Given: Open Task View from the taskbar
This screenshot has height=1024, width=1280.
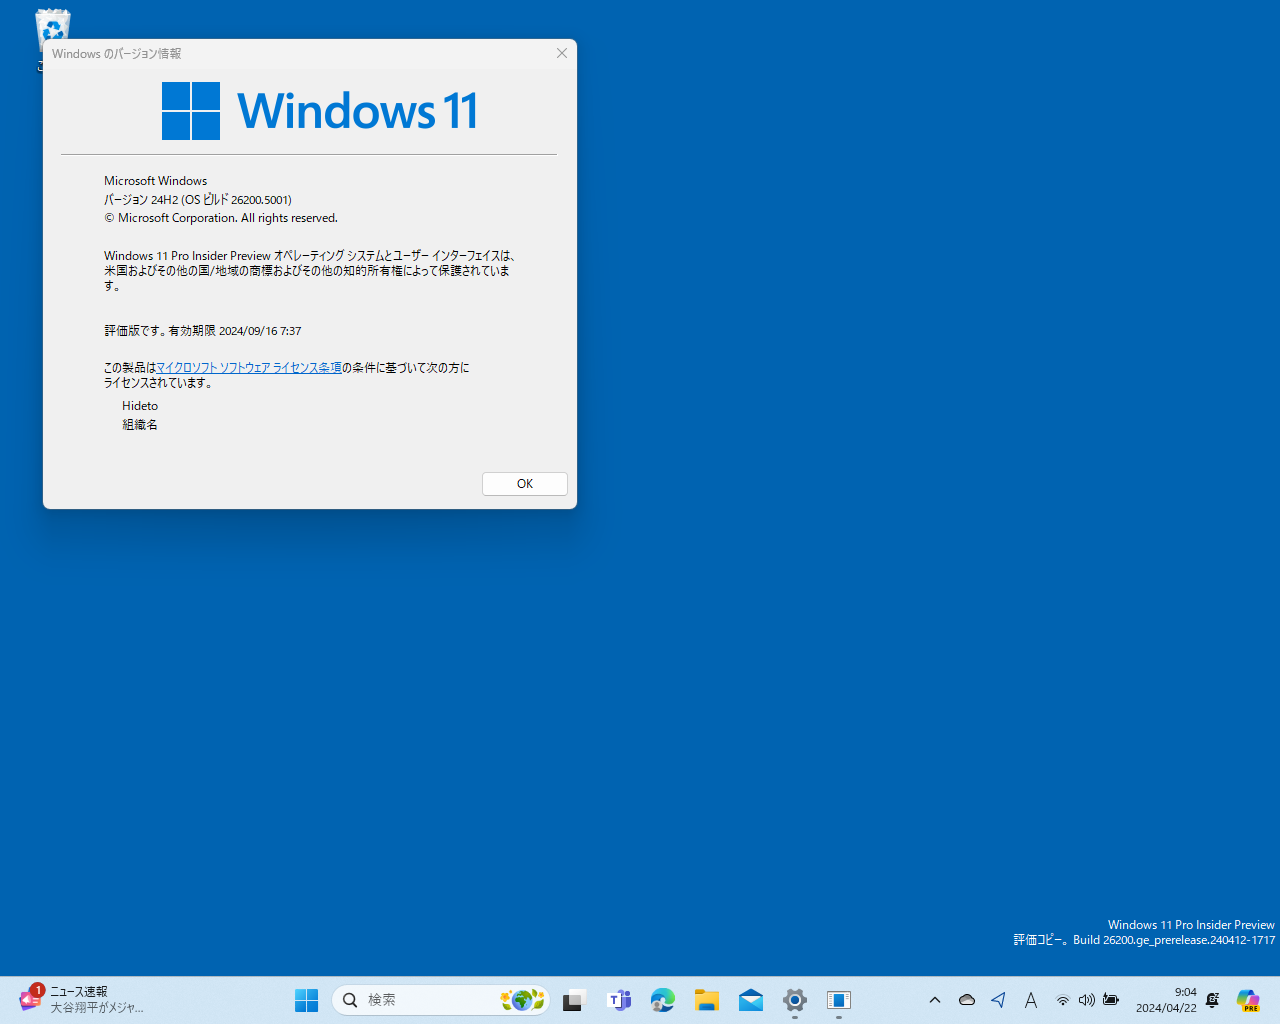Looking at the screenshot, I should pyautogui.click(x=572, y=999).
